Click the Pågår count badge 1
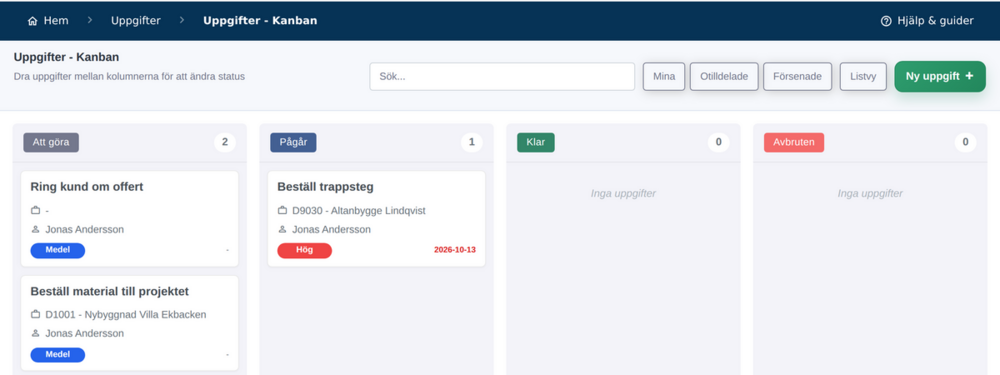The image size is (1000, 375). 471,142
